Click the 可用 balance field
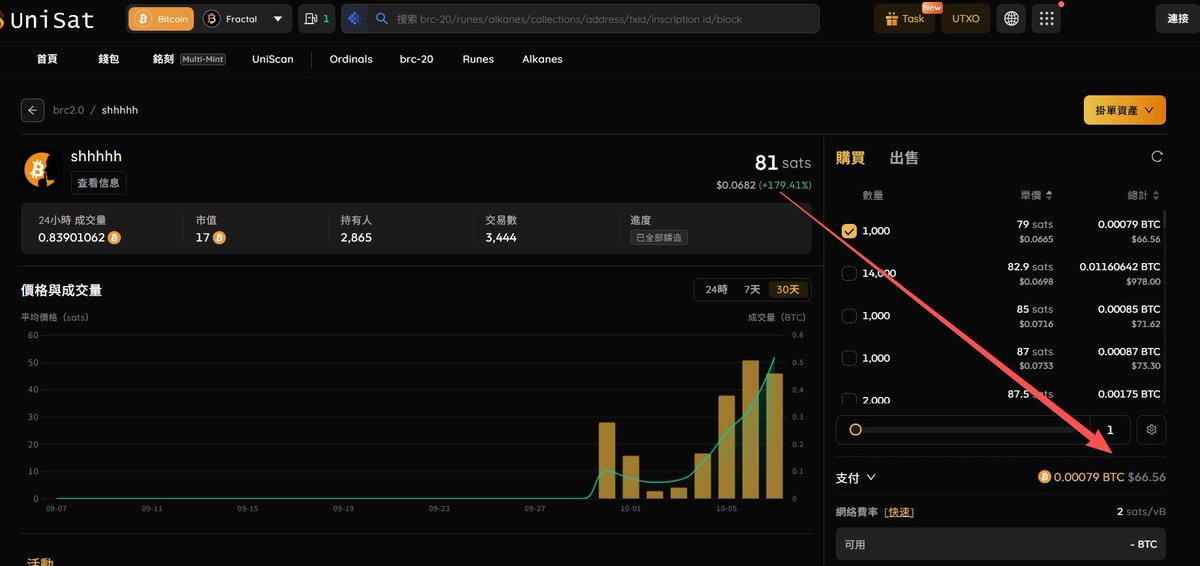The width and height of the screenshot is (1200, 566). 1000,545
